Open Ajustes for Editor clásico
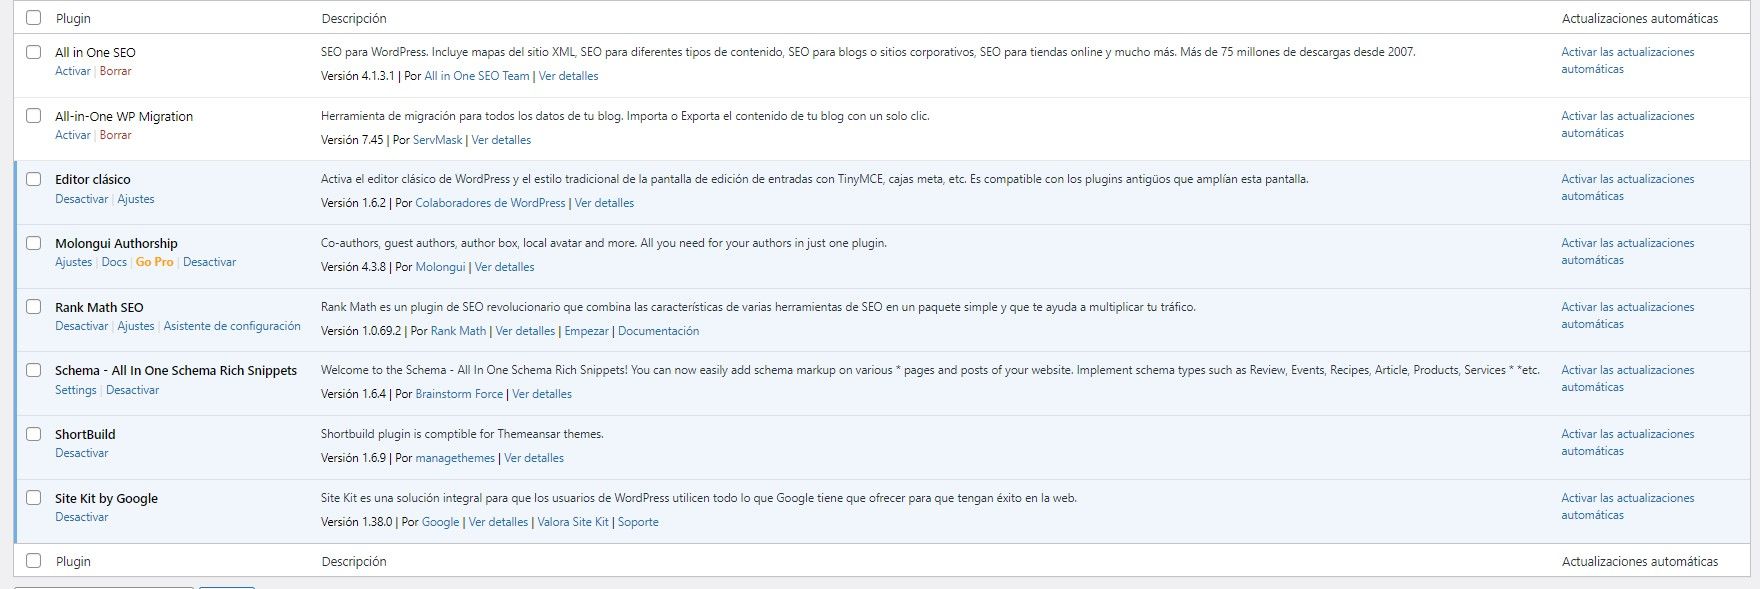The height and width of the screenshot is (589, 1760). pyautogui.click(x=136, y=199)
